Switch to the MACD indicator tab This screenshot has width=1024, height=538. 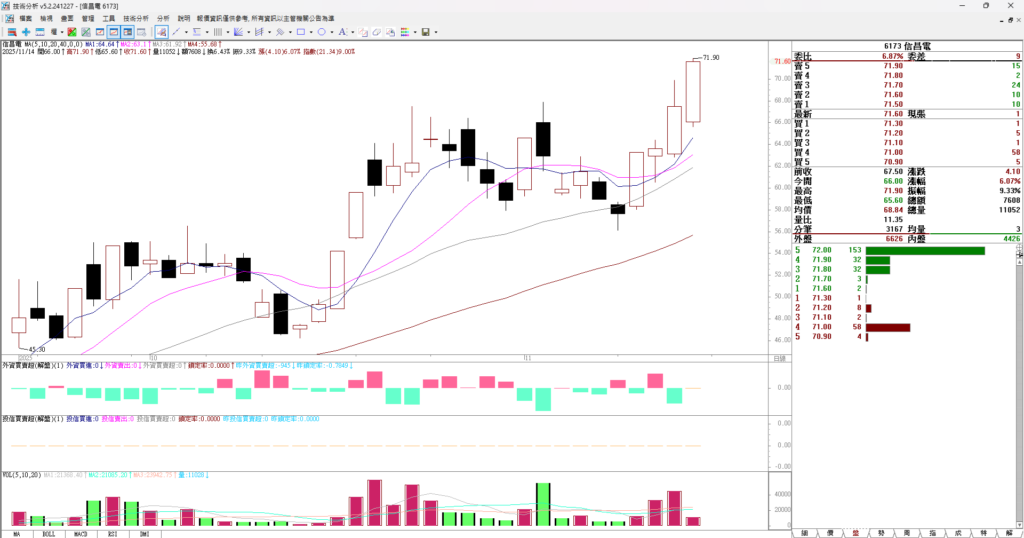click(x=78, y=533)
